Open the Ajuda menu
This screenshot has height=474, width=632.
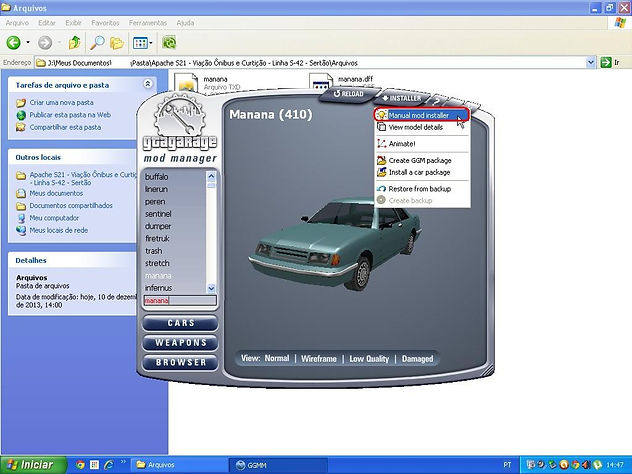[x=185, y=23]
